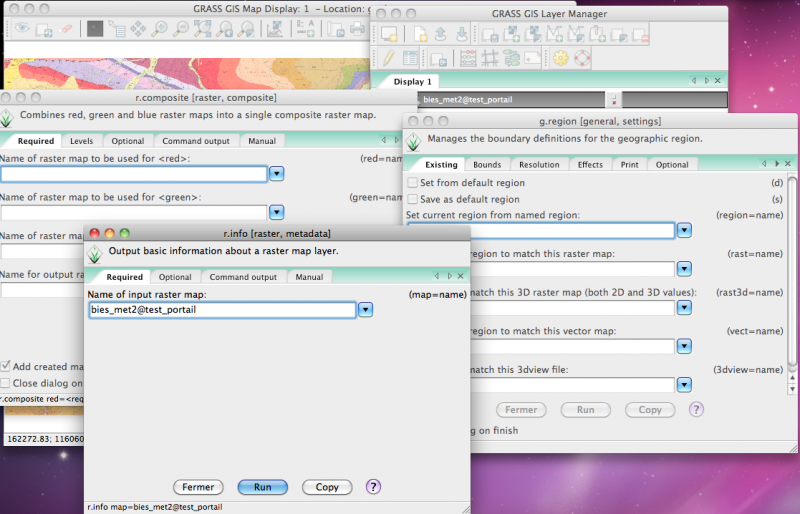Expand the red raster map dropdown
Screen dimensions: 800x514
[277, 174]
